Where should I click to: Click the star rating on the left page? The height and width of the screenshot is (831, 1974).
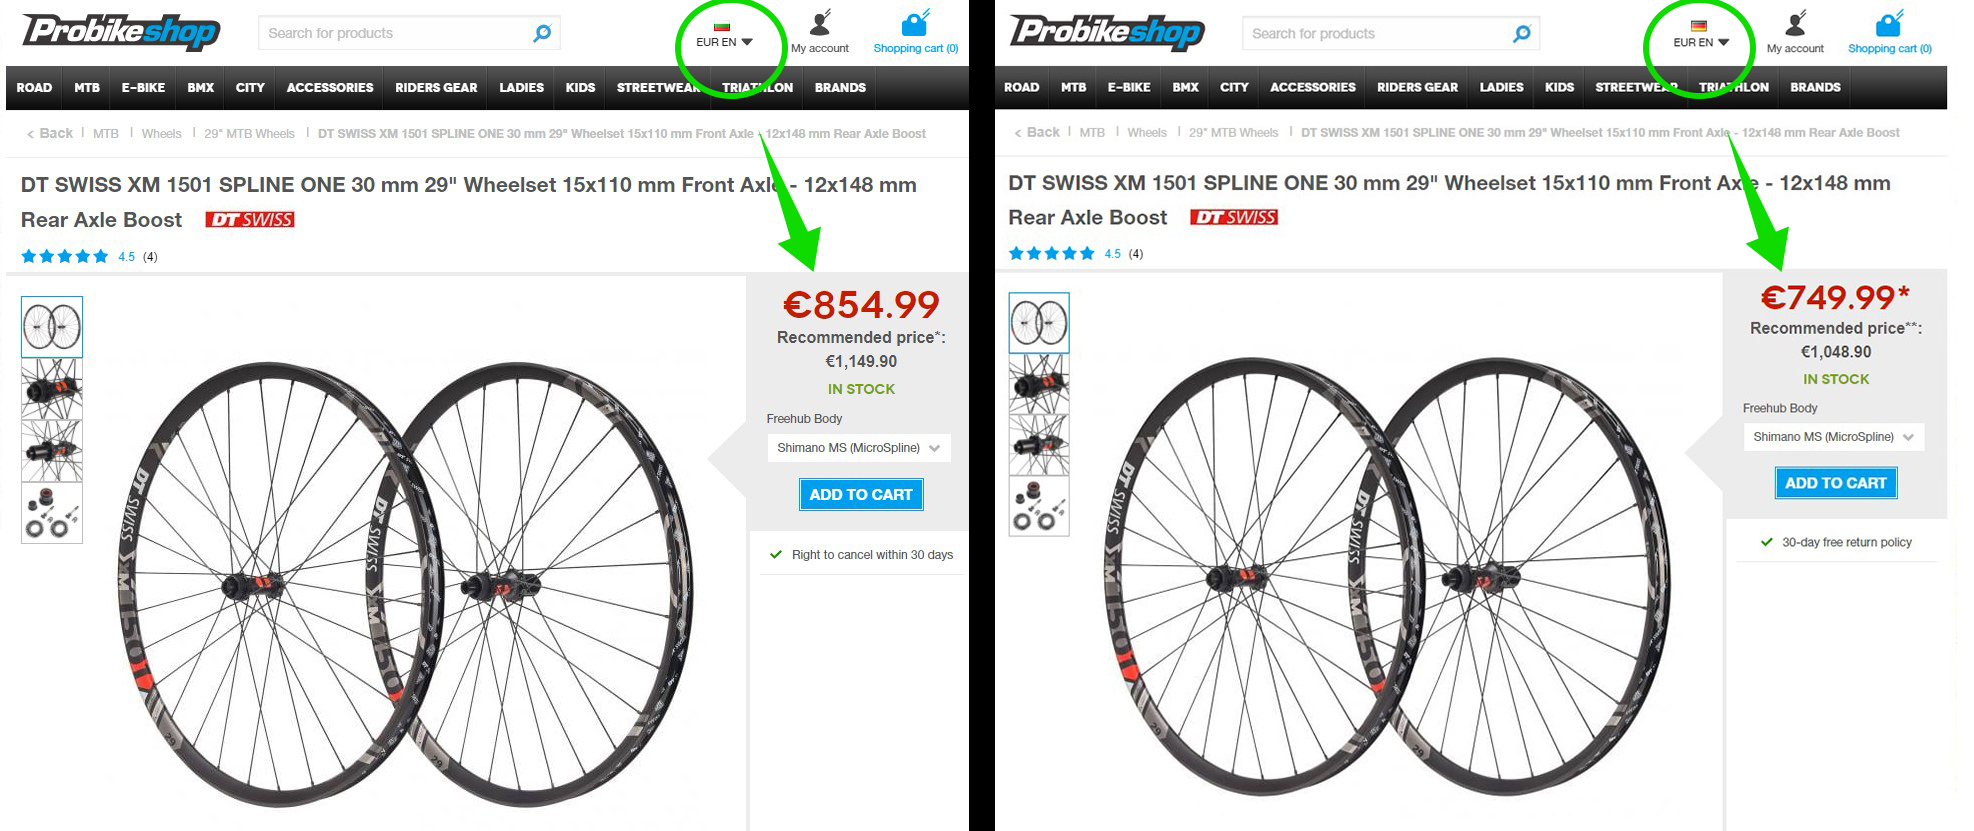coord(65,257)
